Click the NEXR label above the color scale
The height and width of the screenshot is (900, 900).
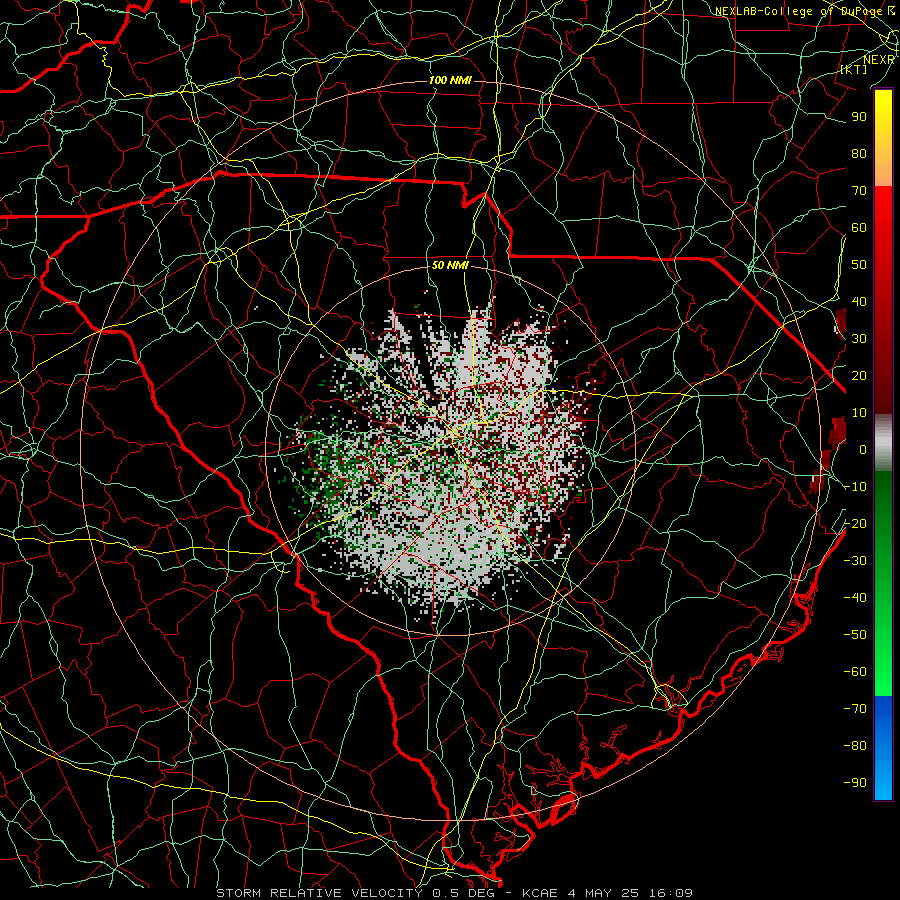tap(878, 60)
